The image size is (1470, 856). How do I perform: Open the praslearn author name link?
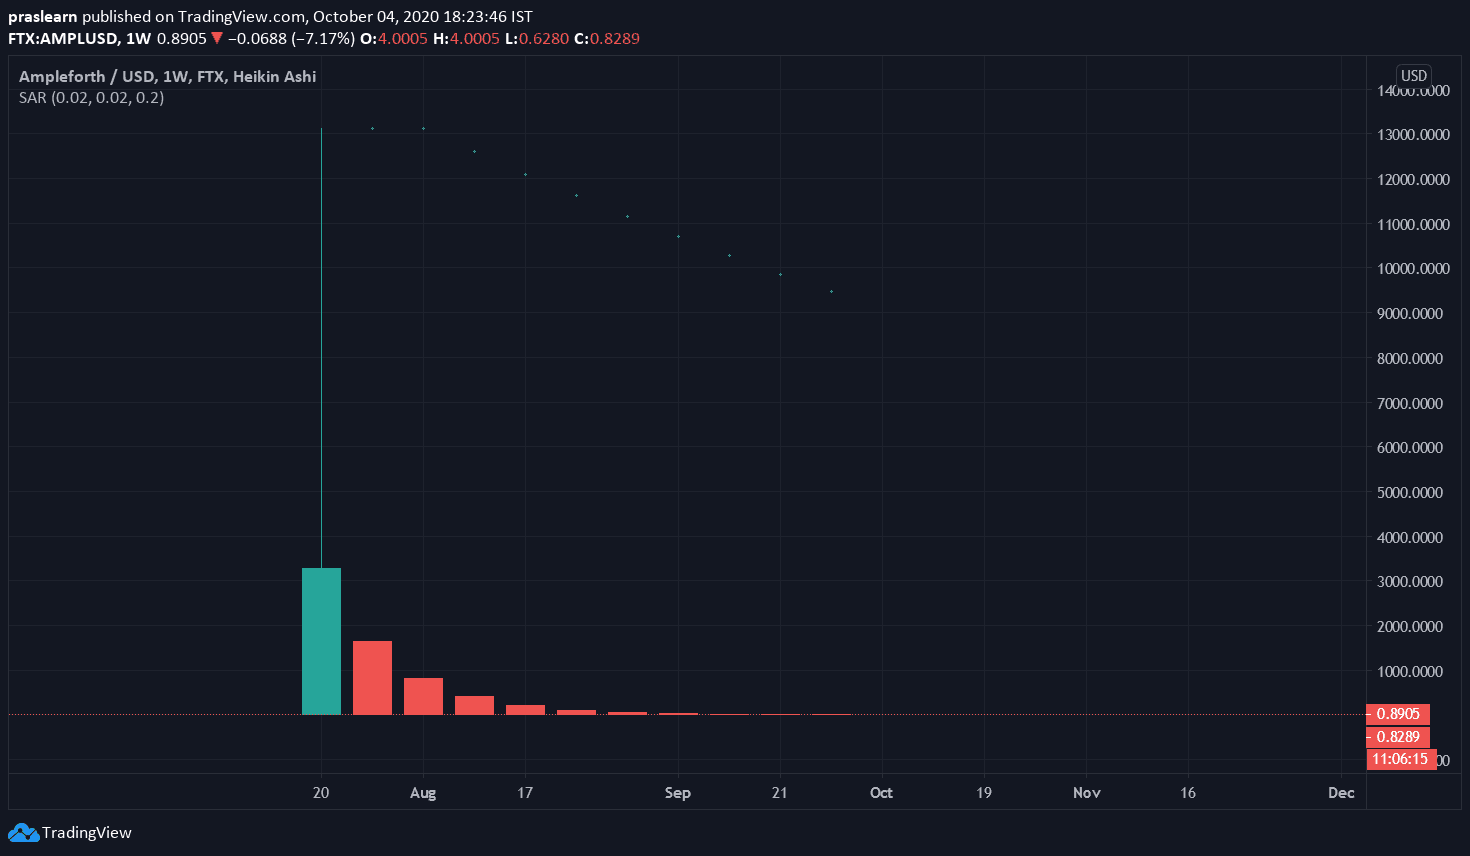point(42,17)
